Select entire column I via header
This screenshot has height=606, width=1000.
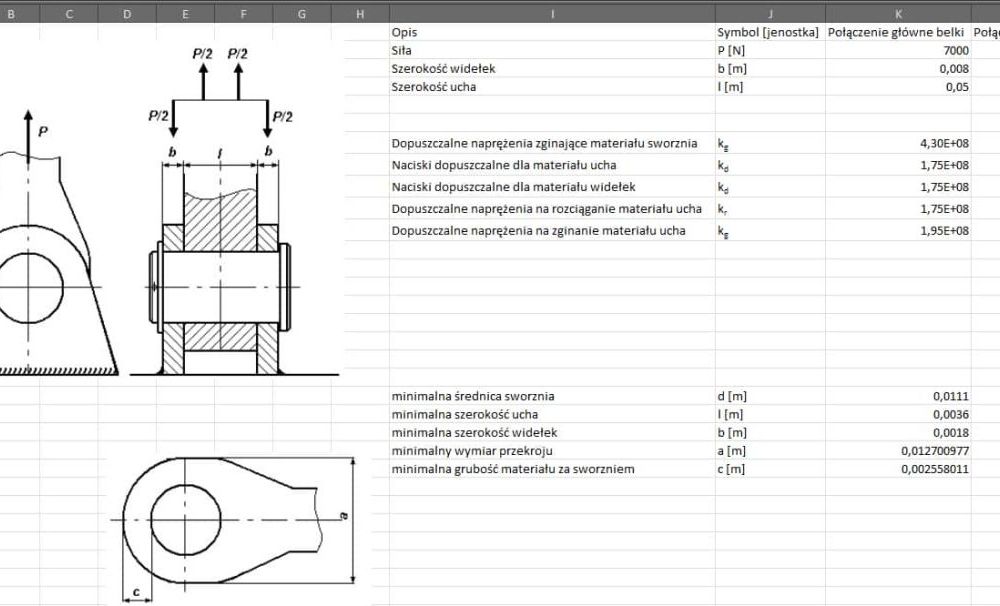pyautogui.click(x=552, y=13)
